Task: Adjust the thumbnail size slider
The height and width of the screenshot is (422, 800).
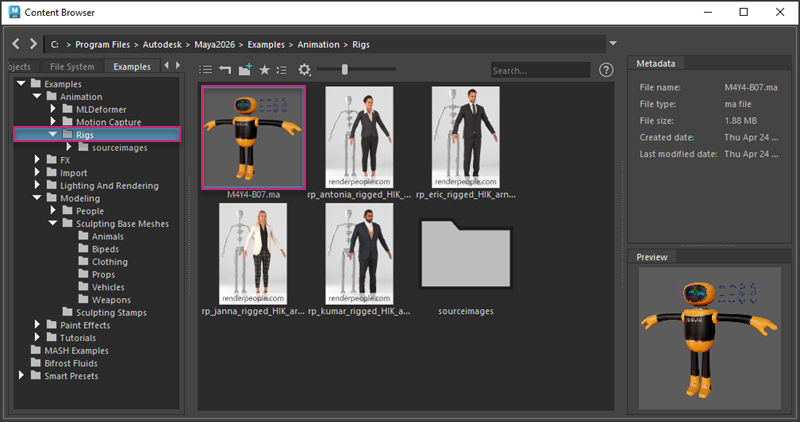Action: click(345, 69)
